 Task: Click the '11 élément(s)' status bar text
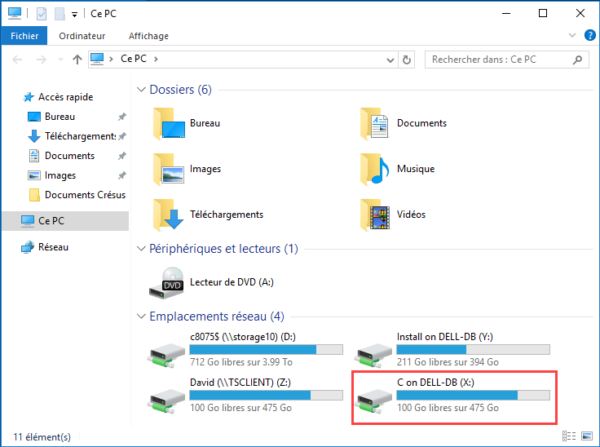point(42,437)
